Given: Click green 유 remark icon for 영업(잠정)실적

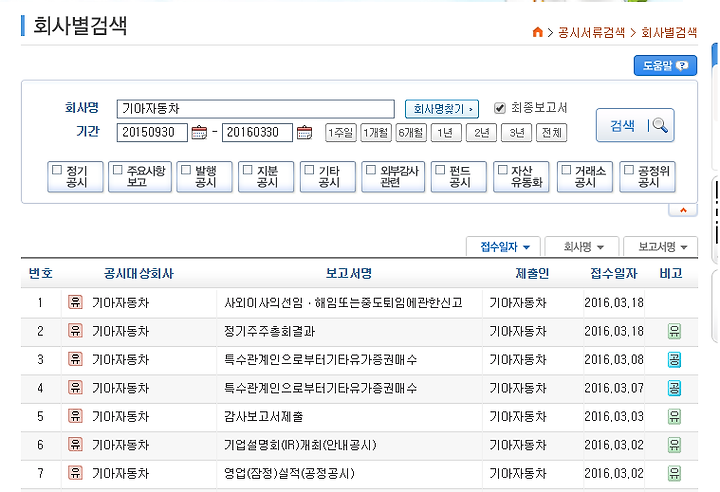Looking at the screenshot, I should pyautogui.click(x=674, y=474).
